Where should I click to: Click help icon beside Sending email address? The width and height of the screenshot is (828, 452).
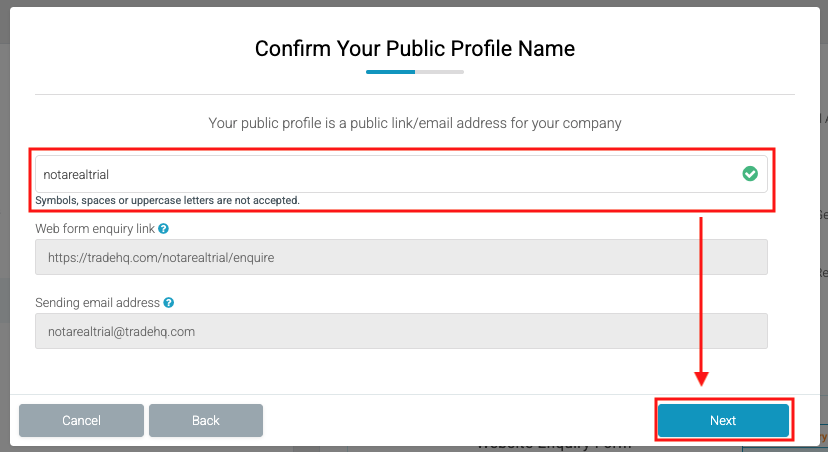click(x=169, y=302)
